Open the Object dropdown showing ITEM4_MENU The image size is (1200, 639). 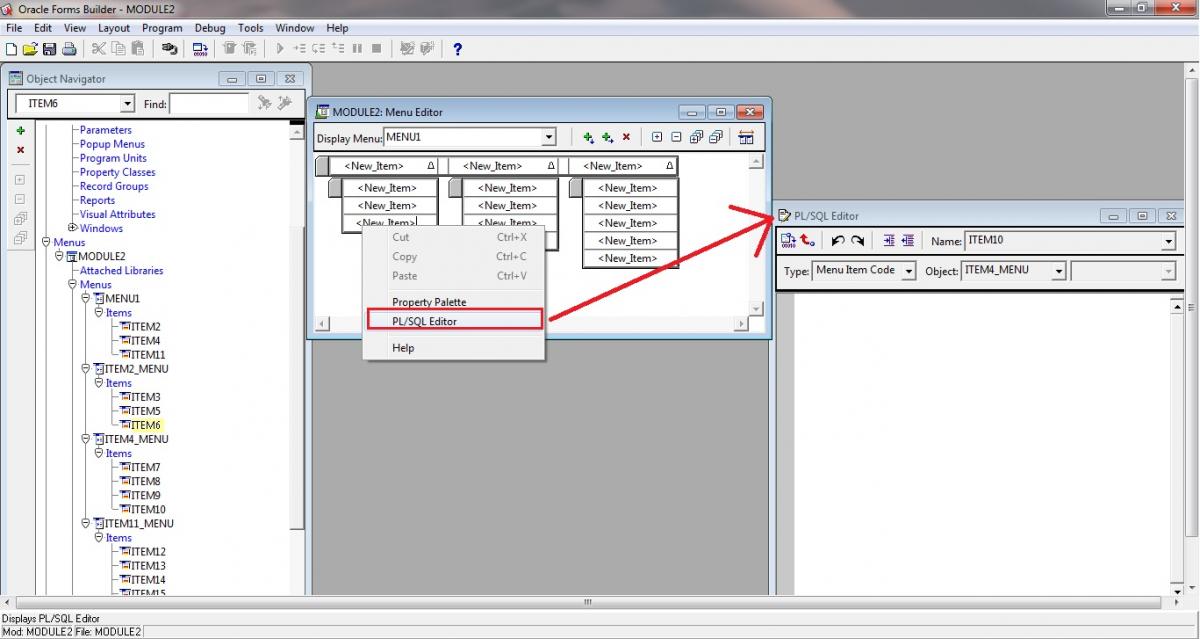[x=1058, y=271]
